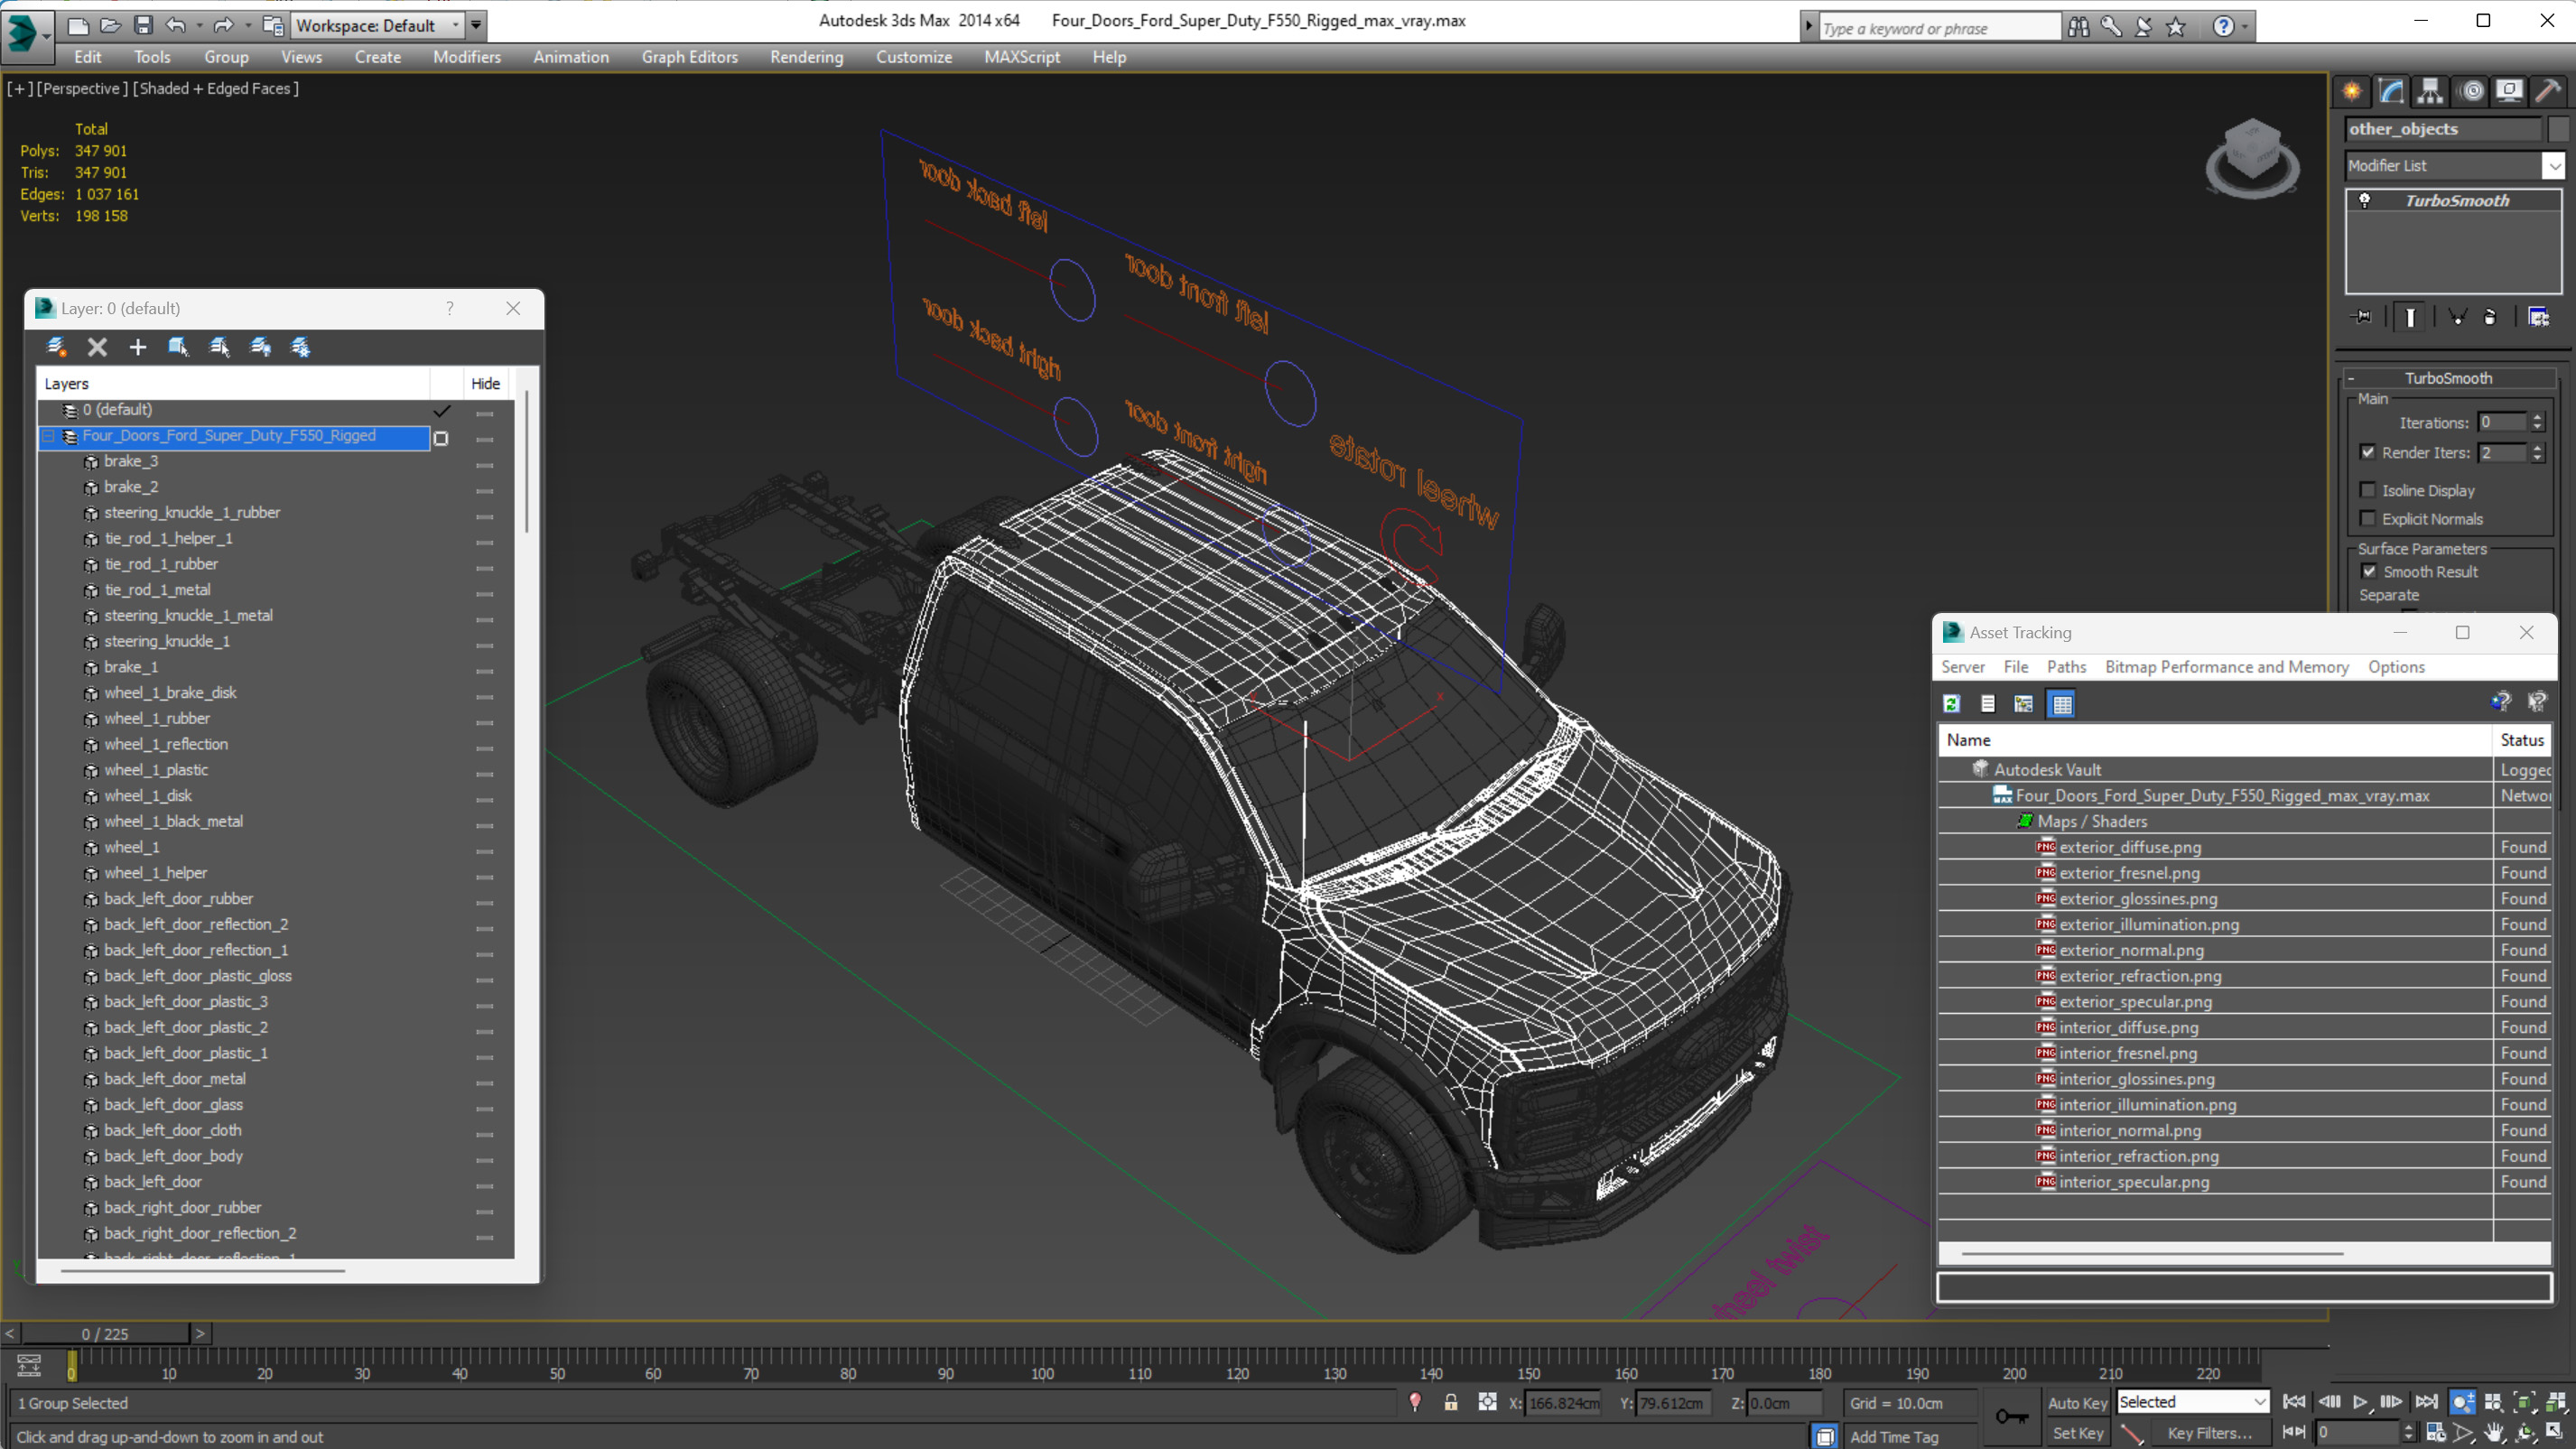Enable Explicit Normals checkbox
2576x1449 pixels.
(2368, 518)
